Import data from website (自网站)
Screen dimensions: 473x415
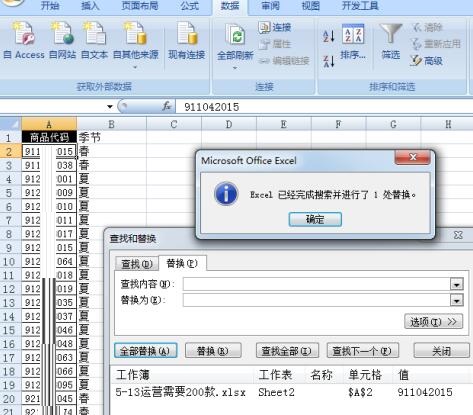[62, 39]
